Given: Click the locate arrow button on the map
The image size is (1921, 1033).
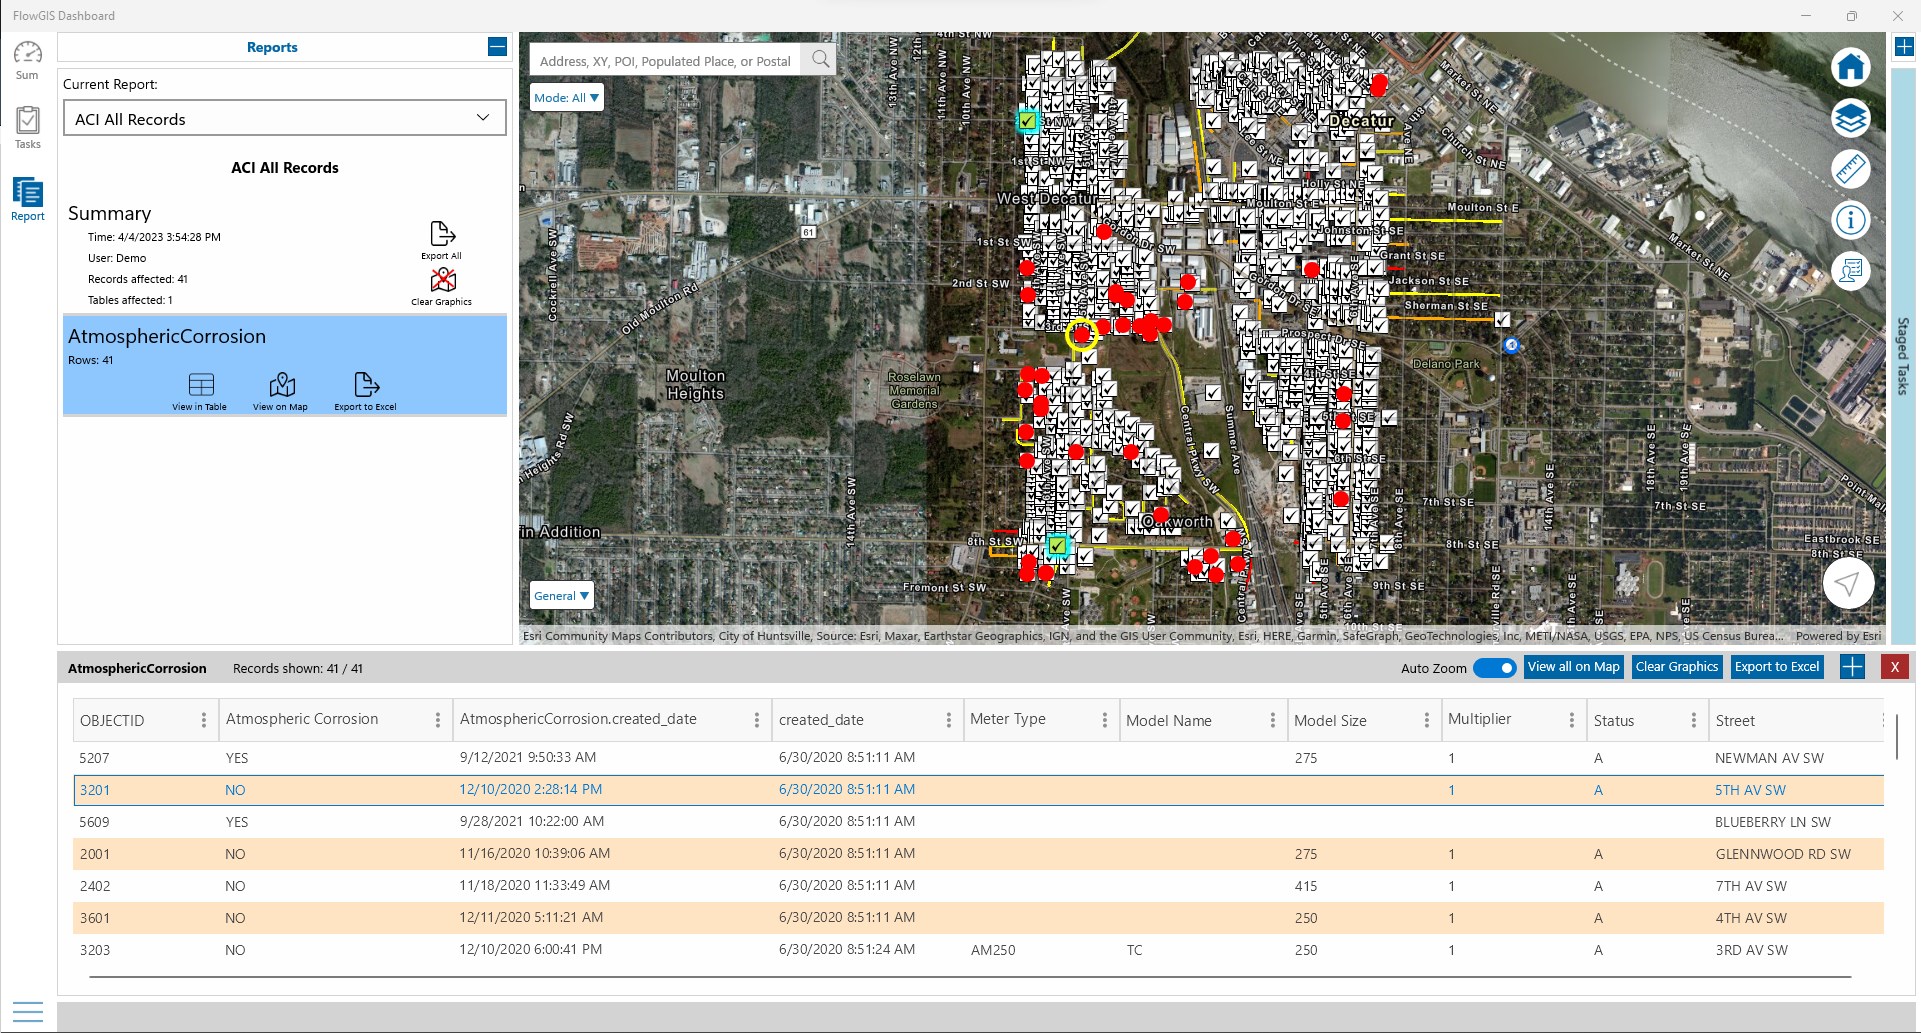Looking at the screenshot, I should click(1848, 583).
